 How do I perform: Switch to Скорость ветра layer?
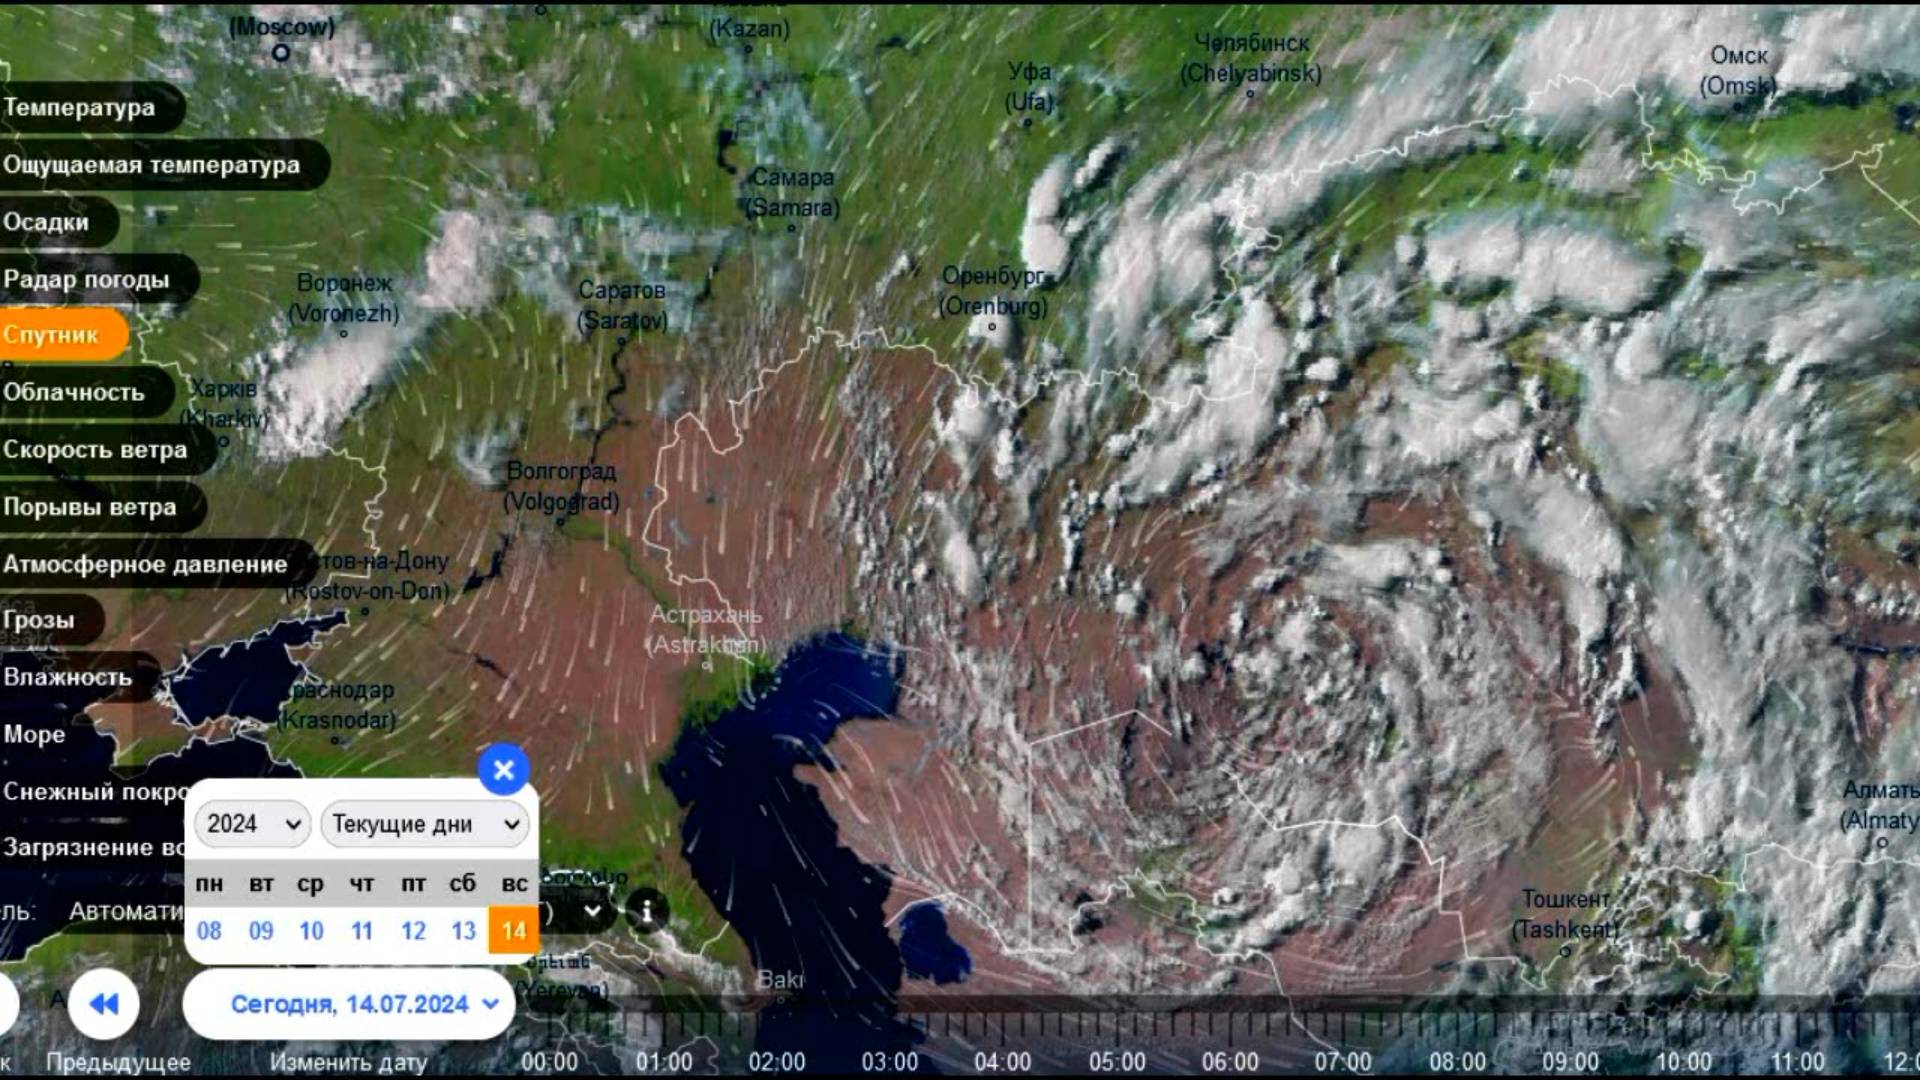(x=95, y=449)
